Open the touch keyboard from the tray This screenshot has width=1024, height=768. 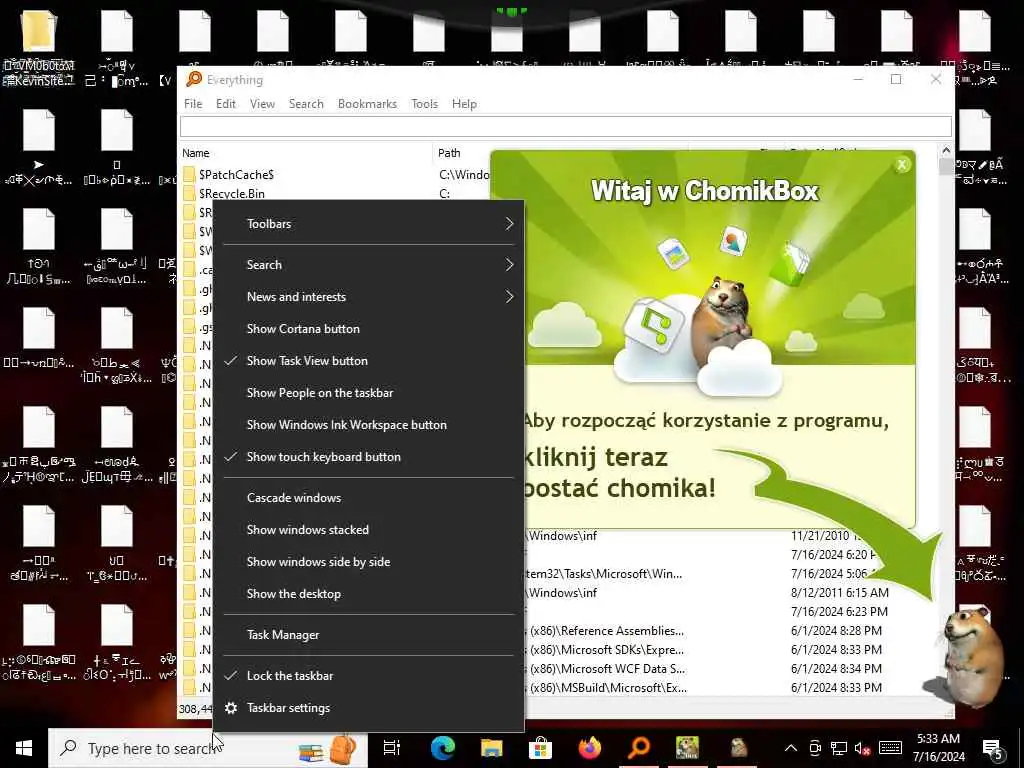click(890, 748)
